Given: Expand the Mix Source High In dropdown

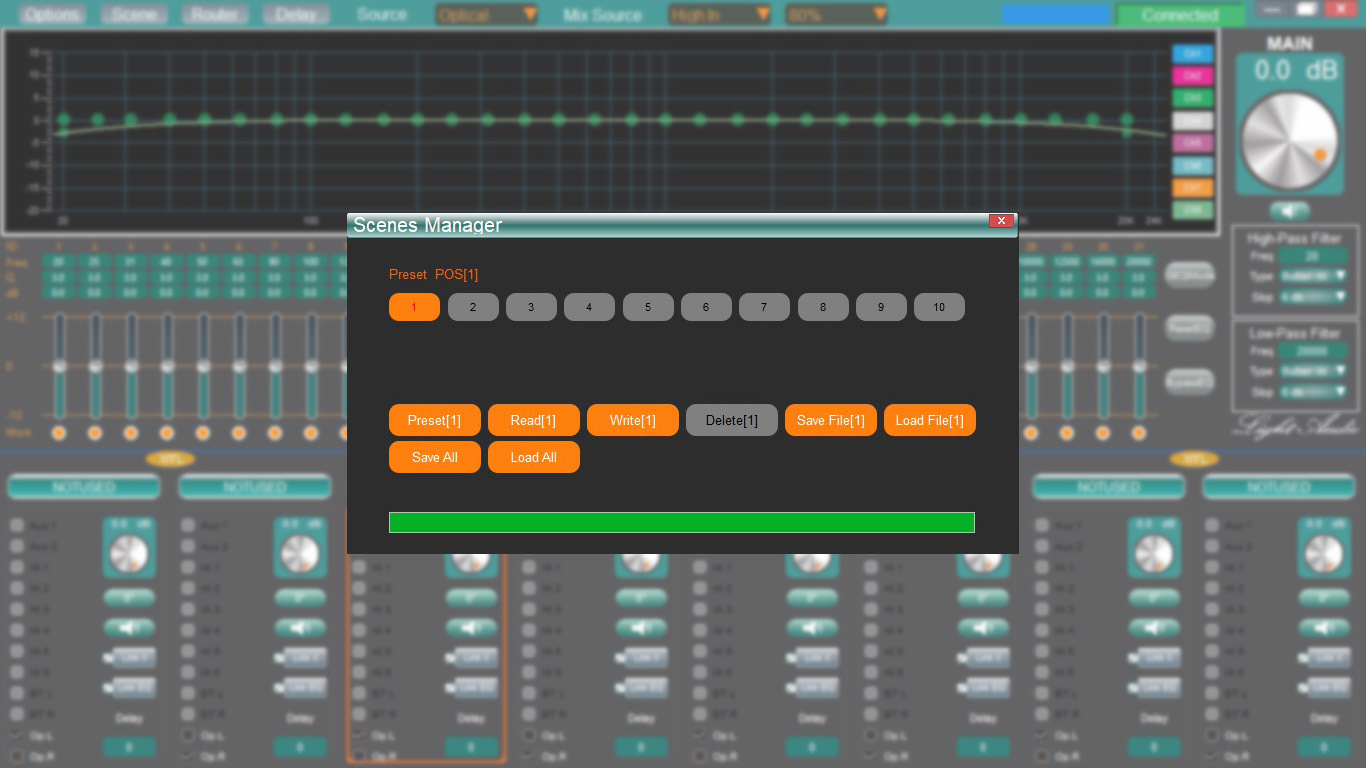Looking at the screenshot, I should (720, 15).
